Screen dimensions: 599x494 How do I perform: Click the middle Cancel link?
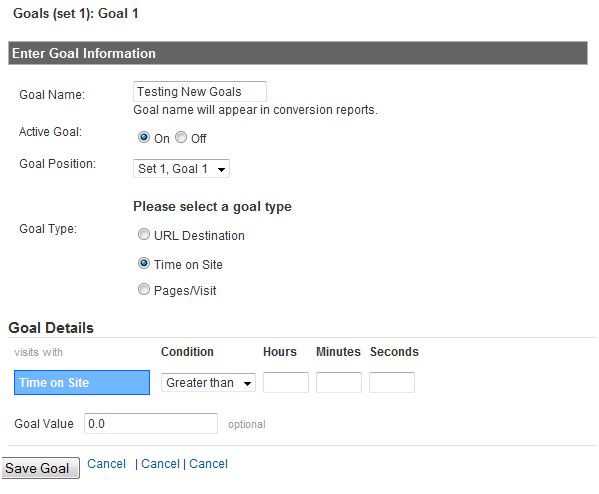tap(160, 464)
